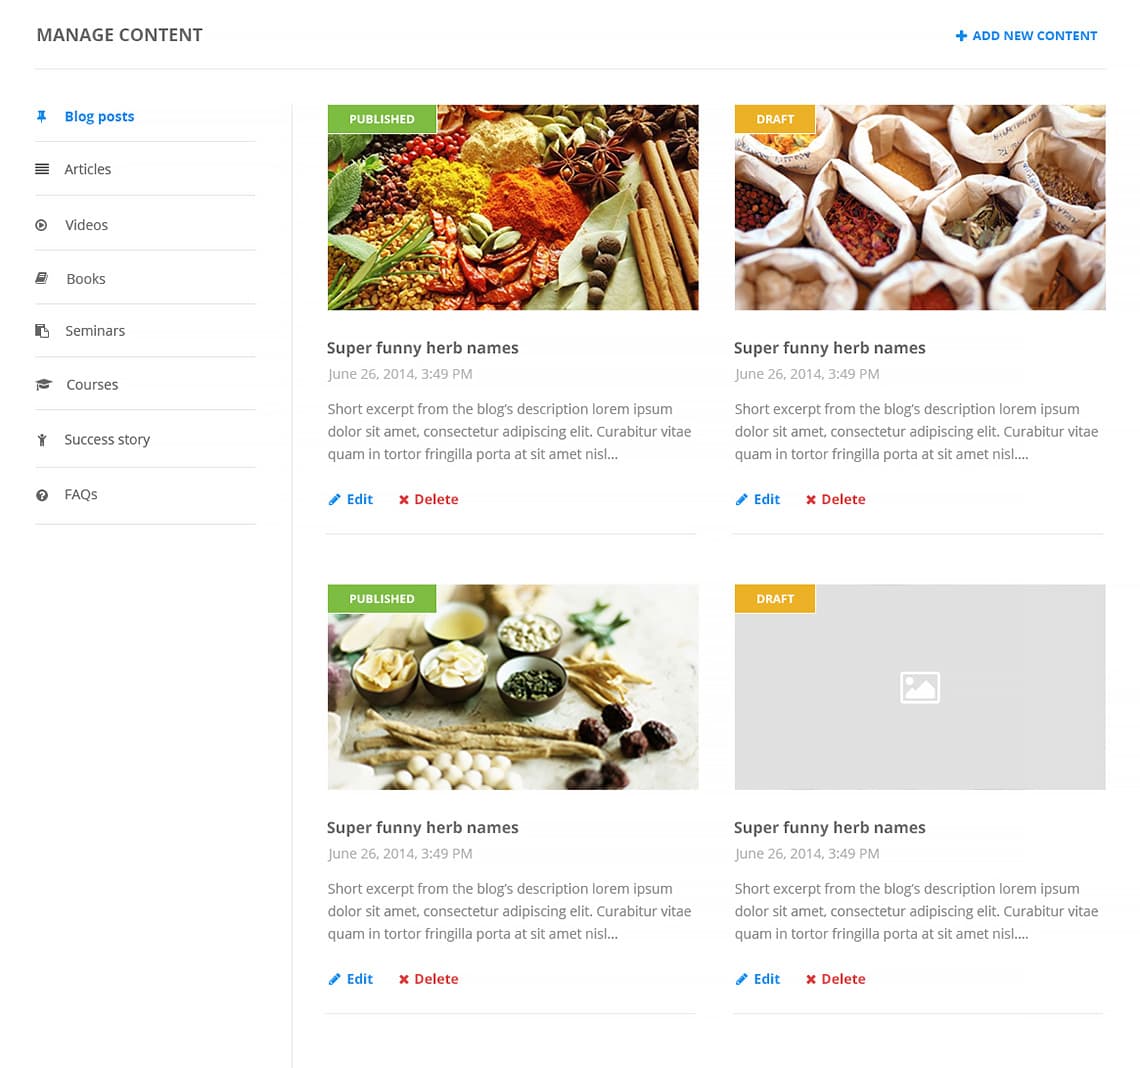Select the pin icon beside Blog posts
The width and height of the screenshot is (1140, 1068).
pos(42,116)
